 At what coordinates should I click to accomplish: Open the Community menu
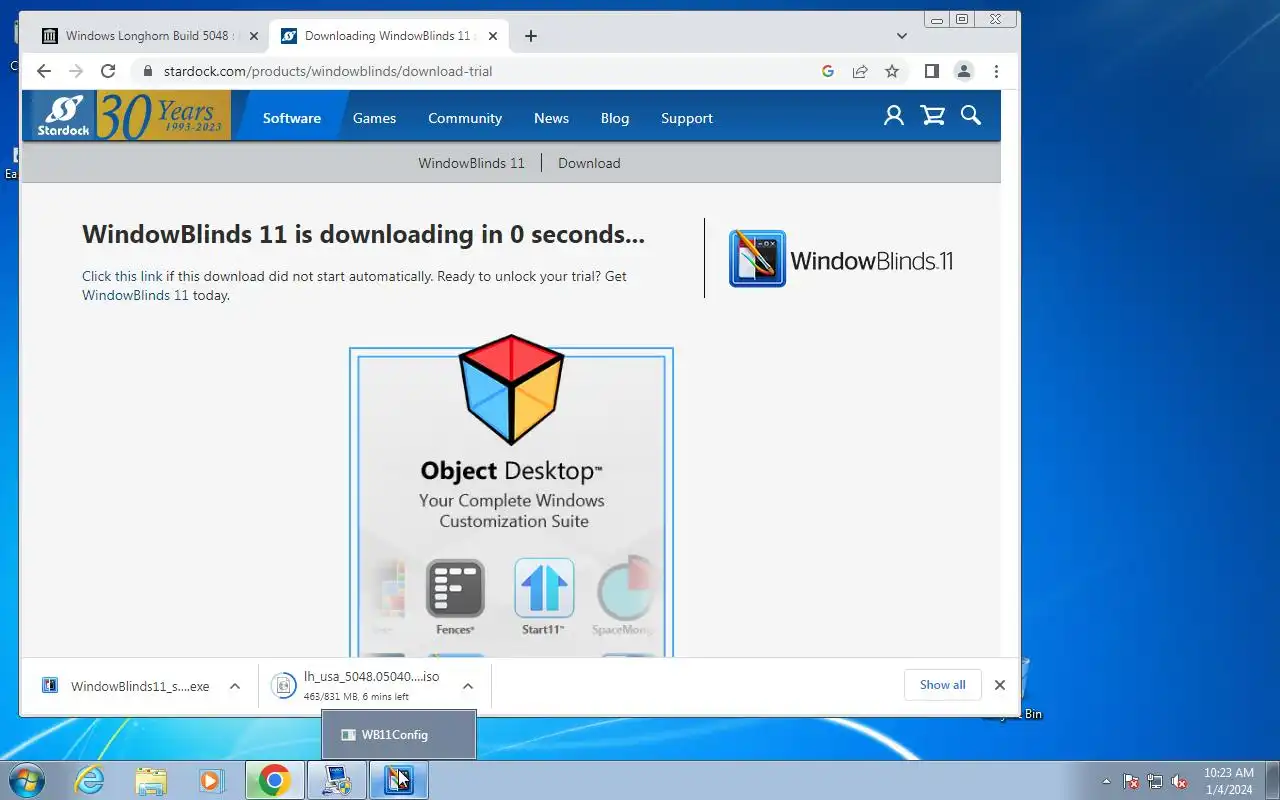(465, 118)
